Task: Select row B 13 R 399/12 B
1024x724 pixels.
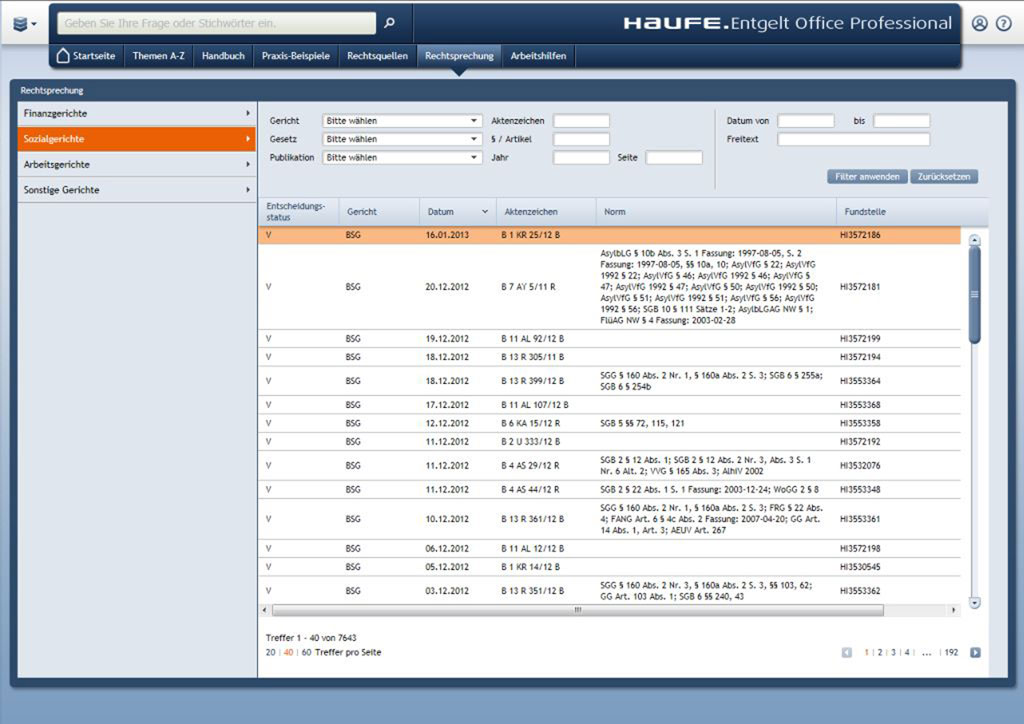Action: pos(610,381)
